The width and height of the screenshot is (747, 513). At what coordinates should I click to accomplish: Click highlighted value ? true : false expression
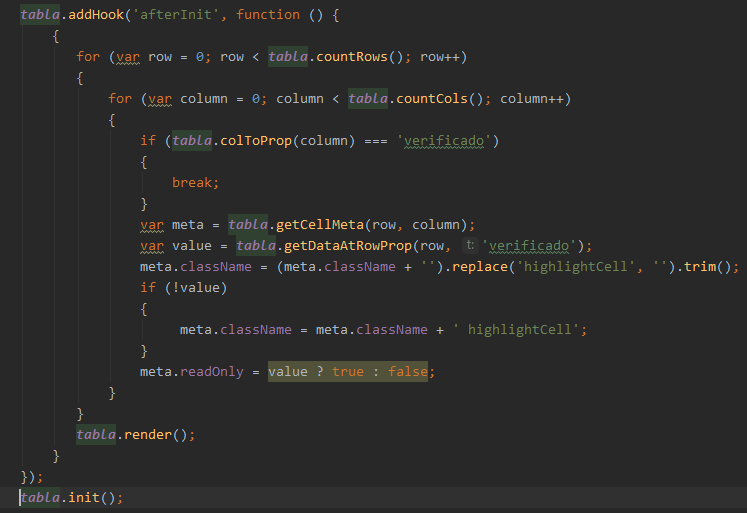click(x=348, y=371)
